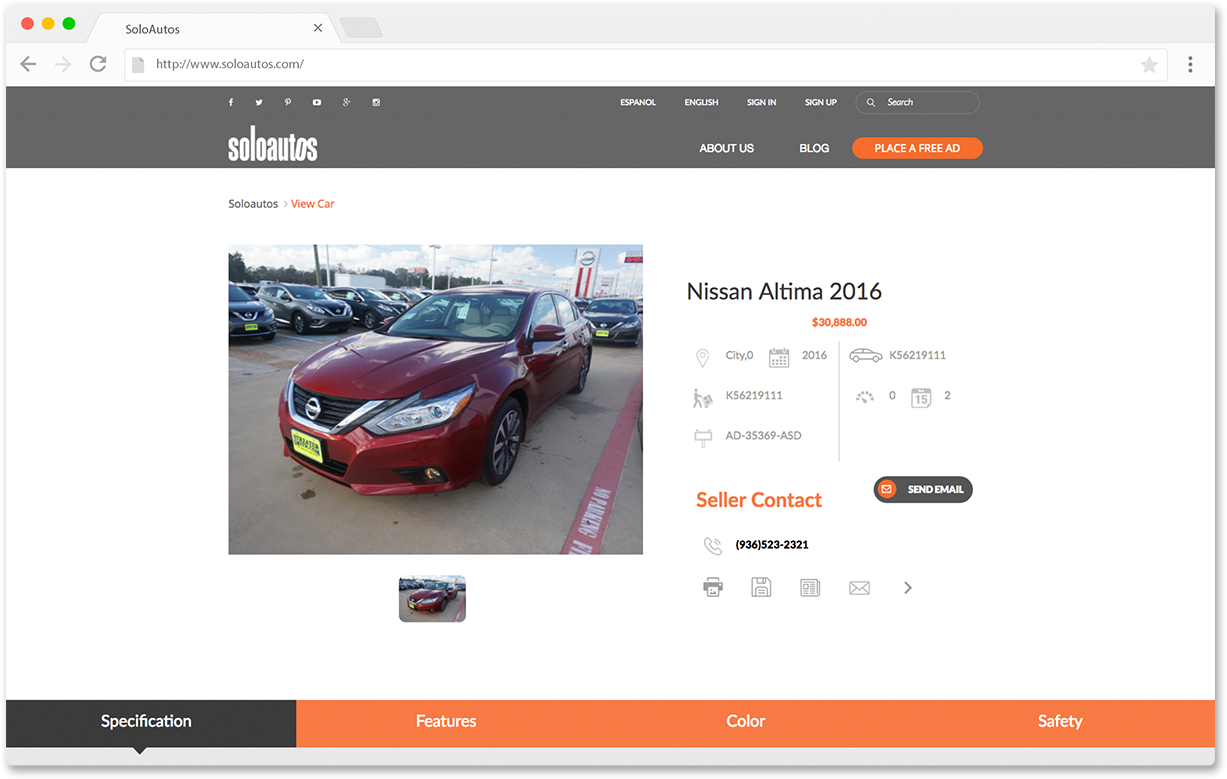Image resolution: width=1227 pixels, height=779 pixels.
Task: Switch to the Color tab
Action: pyautogui.click(x=746, y=723)
